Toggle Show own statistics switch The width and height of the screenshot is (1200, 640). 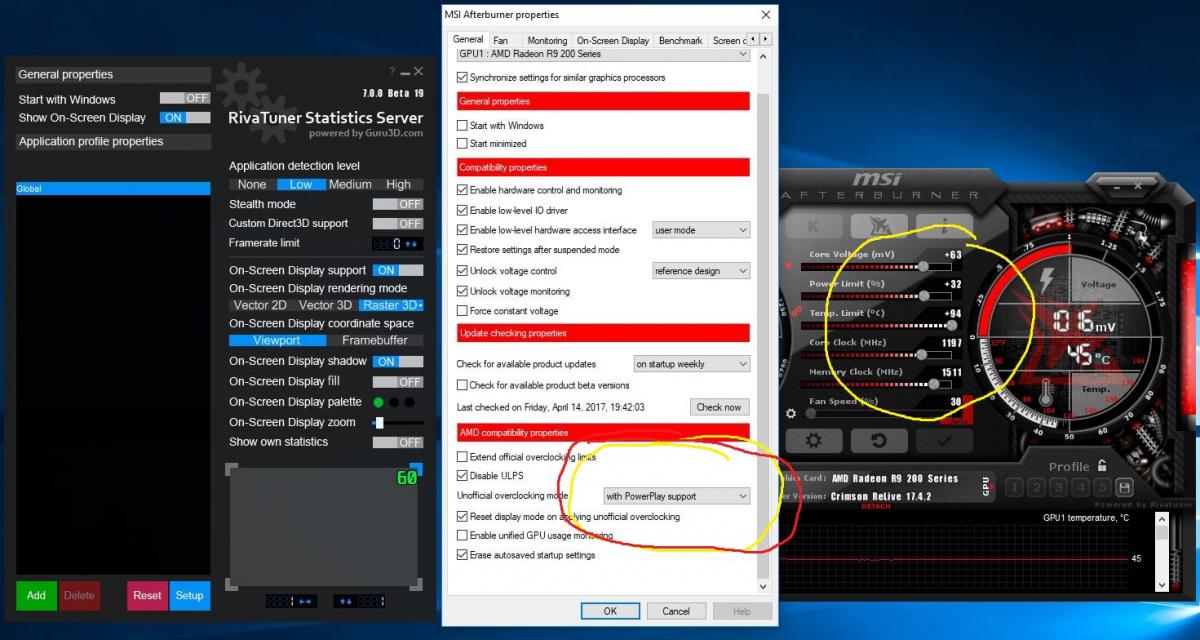398,442
